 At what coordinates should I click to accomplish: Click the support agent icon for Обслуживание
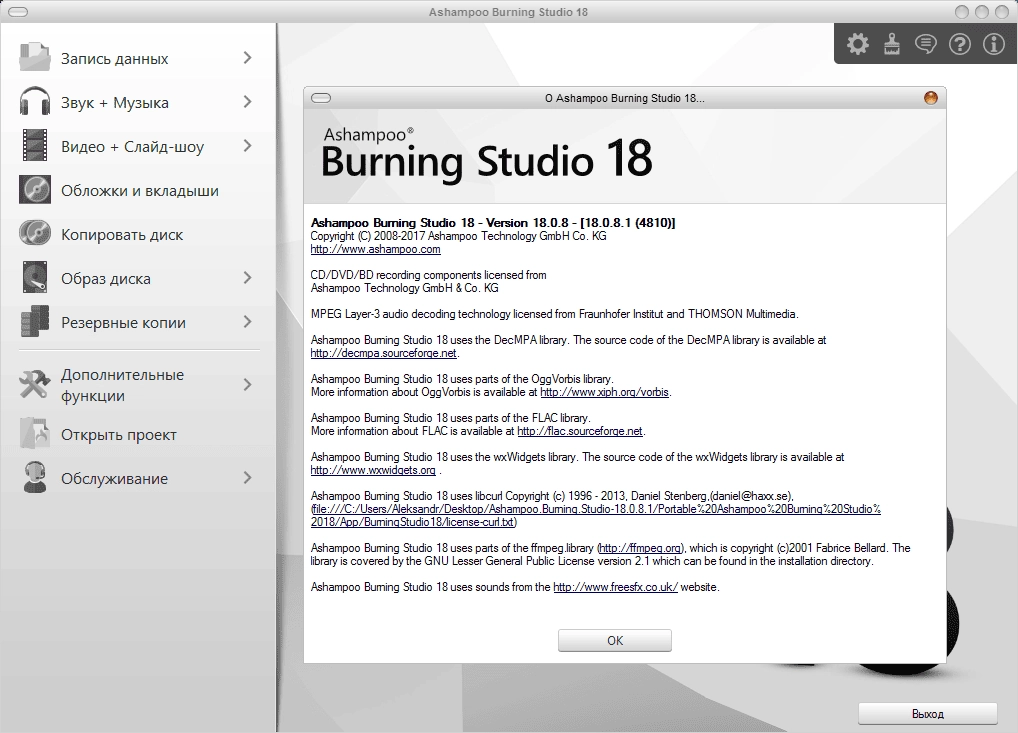tap(34, 478)
